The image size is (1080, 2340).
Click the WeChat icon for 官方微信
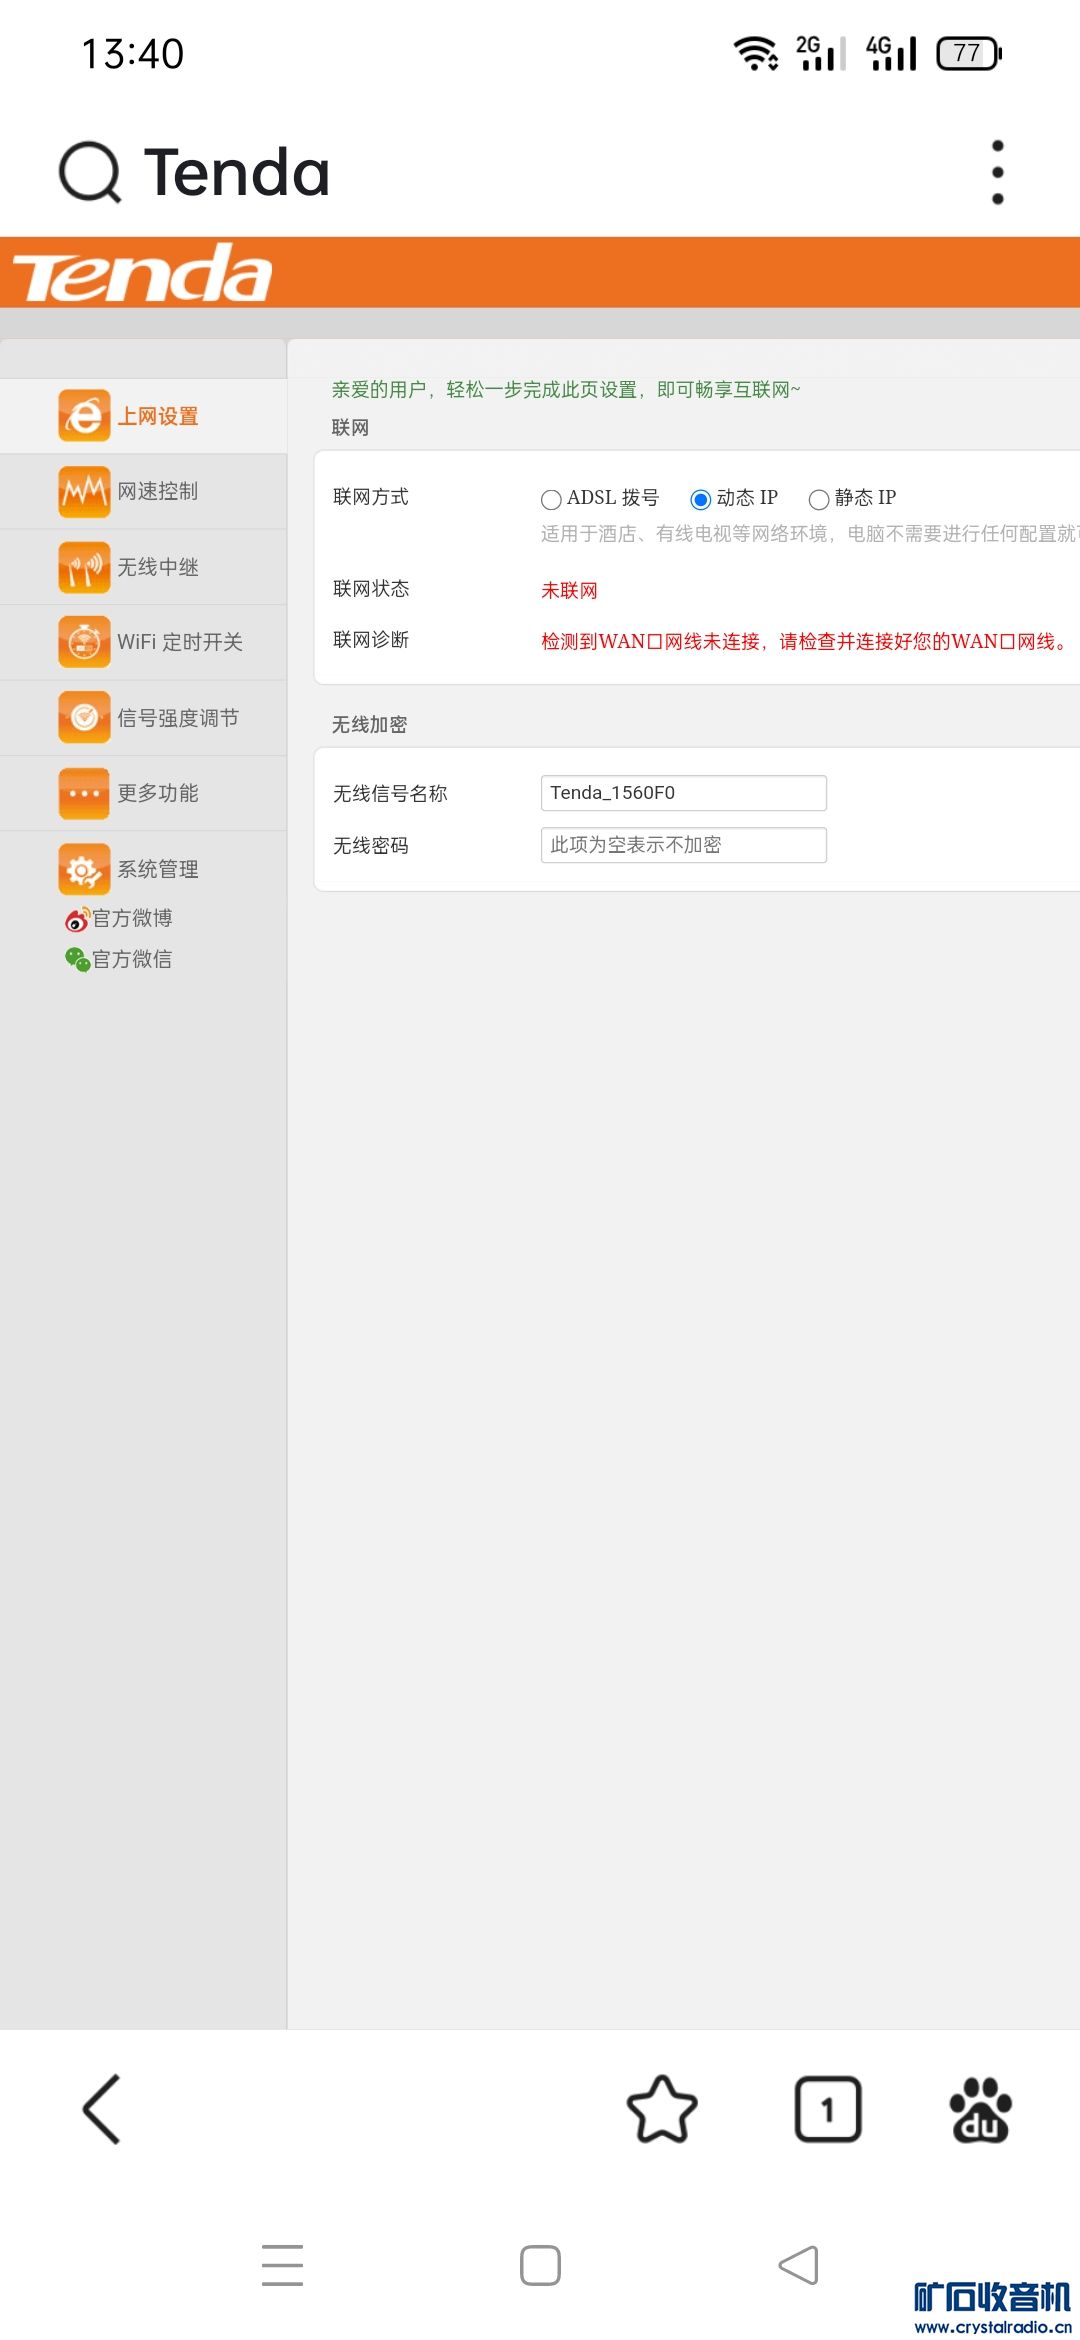(77, 959)
